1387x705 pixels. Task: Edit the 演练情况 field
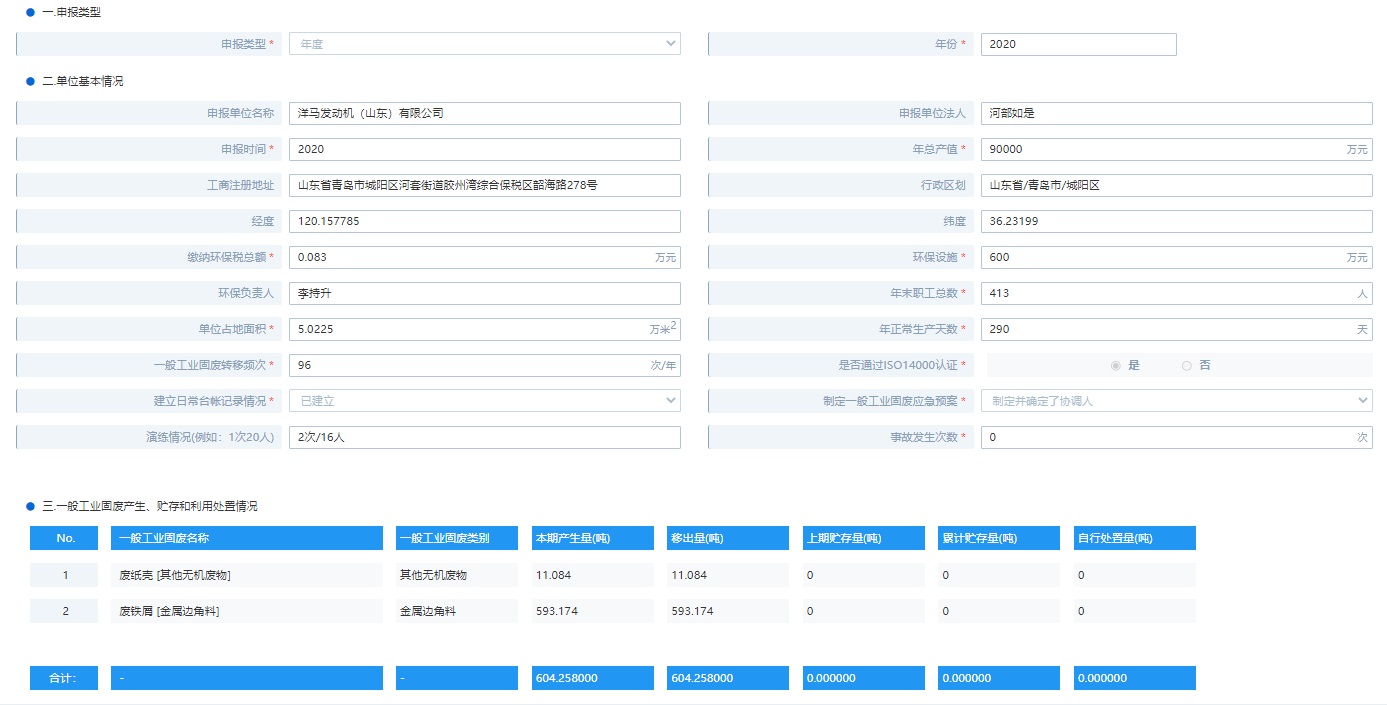484,437
